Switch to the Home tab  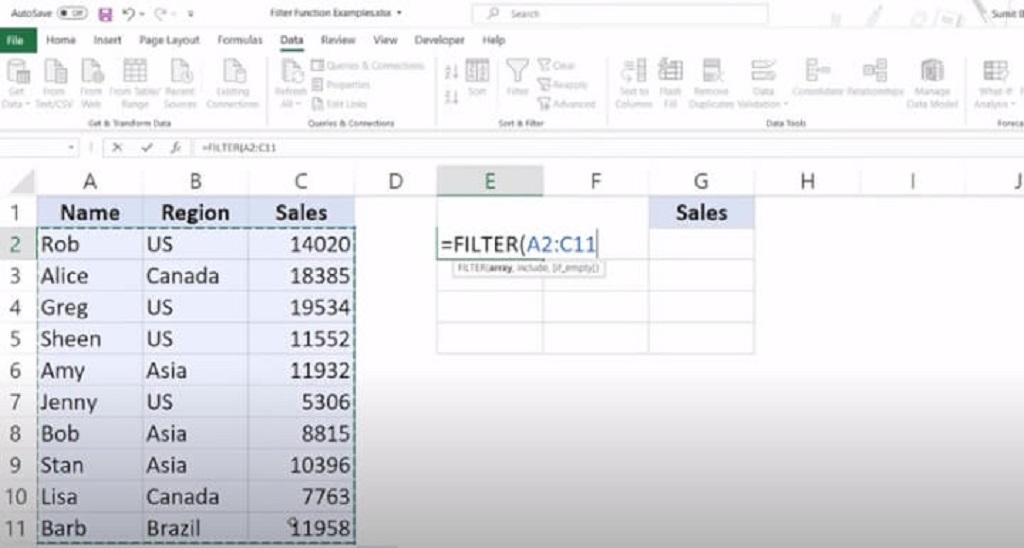[61, 40]
